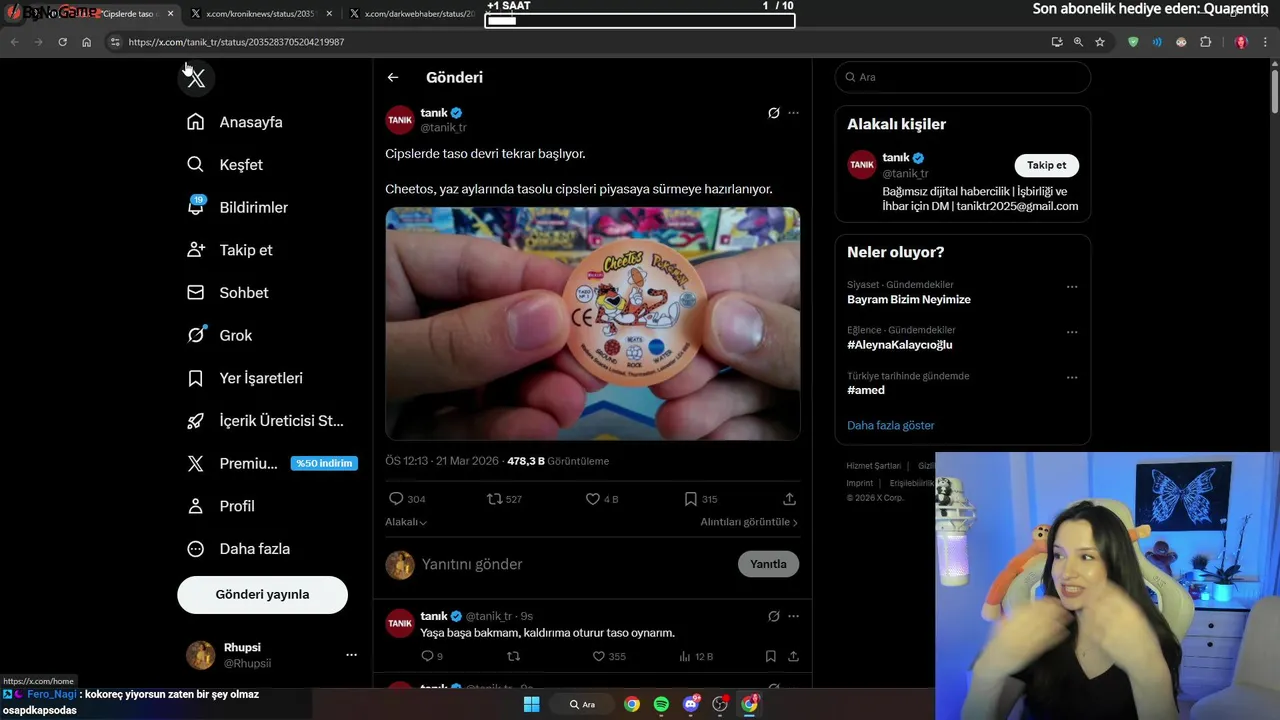Click the Yanıtla button
Screen dimensions: 1280x720
pos(768,564)
